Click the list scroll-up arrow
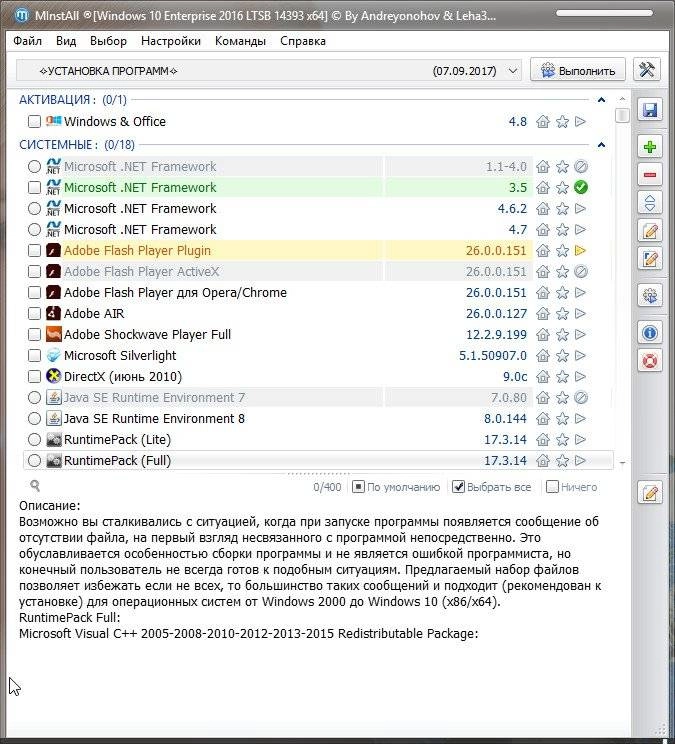Image resolution: width=675 pixels, height=744 pixels. 622,99
